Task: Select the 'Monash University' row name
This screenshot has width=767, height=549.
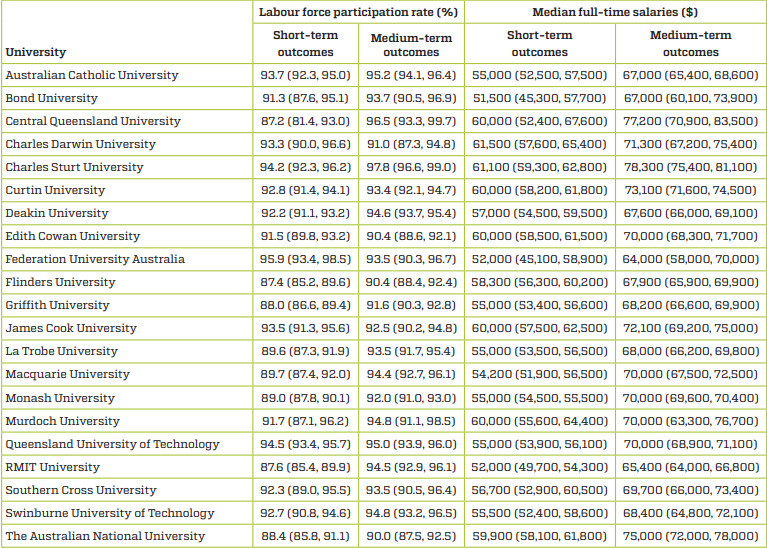Action: (x=60, y=398)
